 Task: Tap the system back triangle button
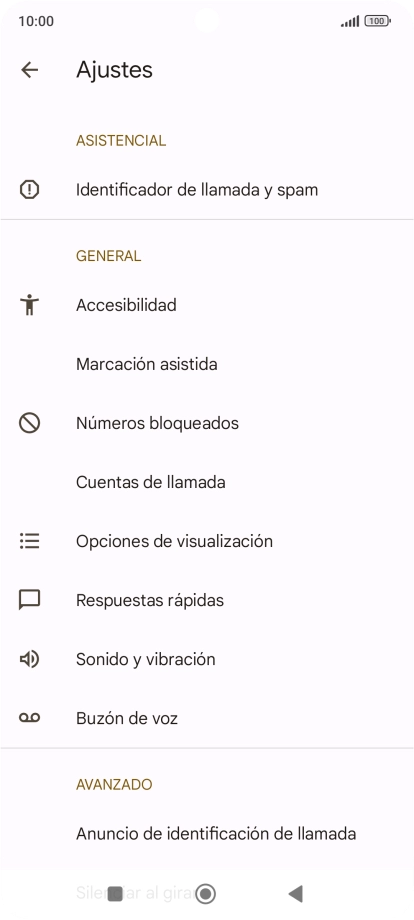296,894
